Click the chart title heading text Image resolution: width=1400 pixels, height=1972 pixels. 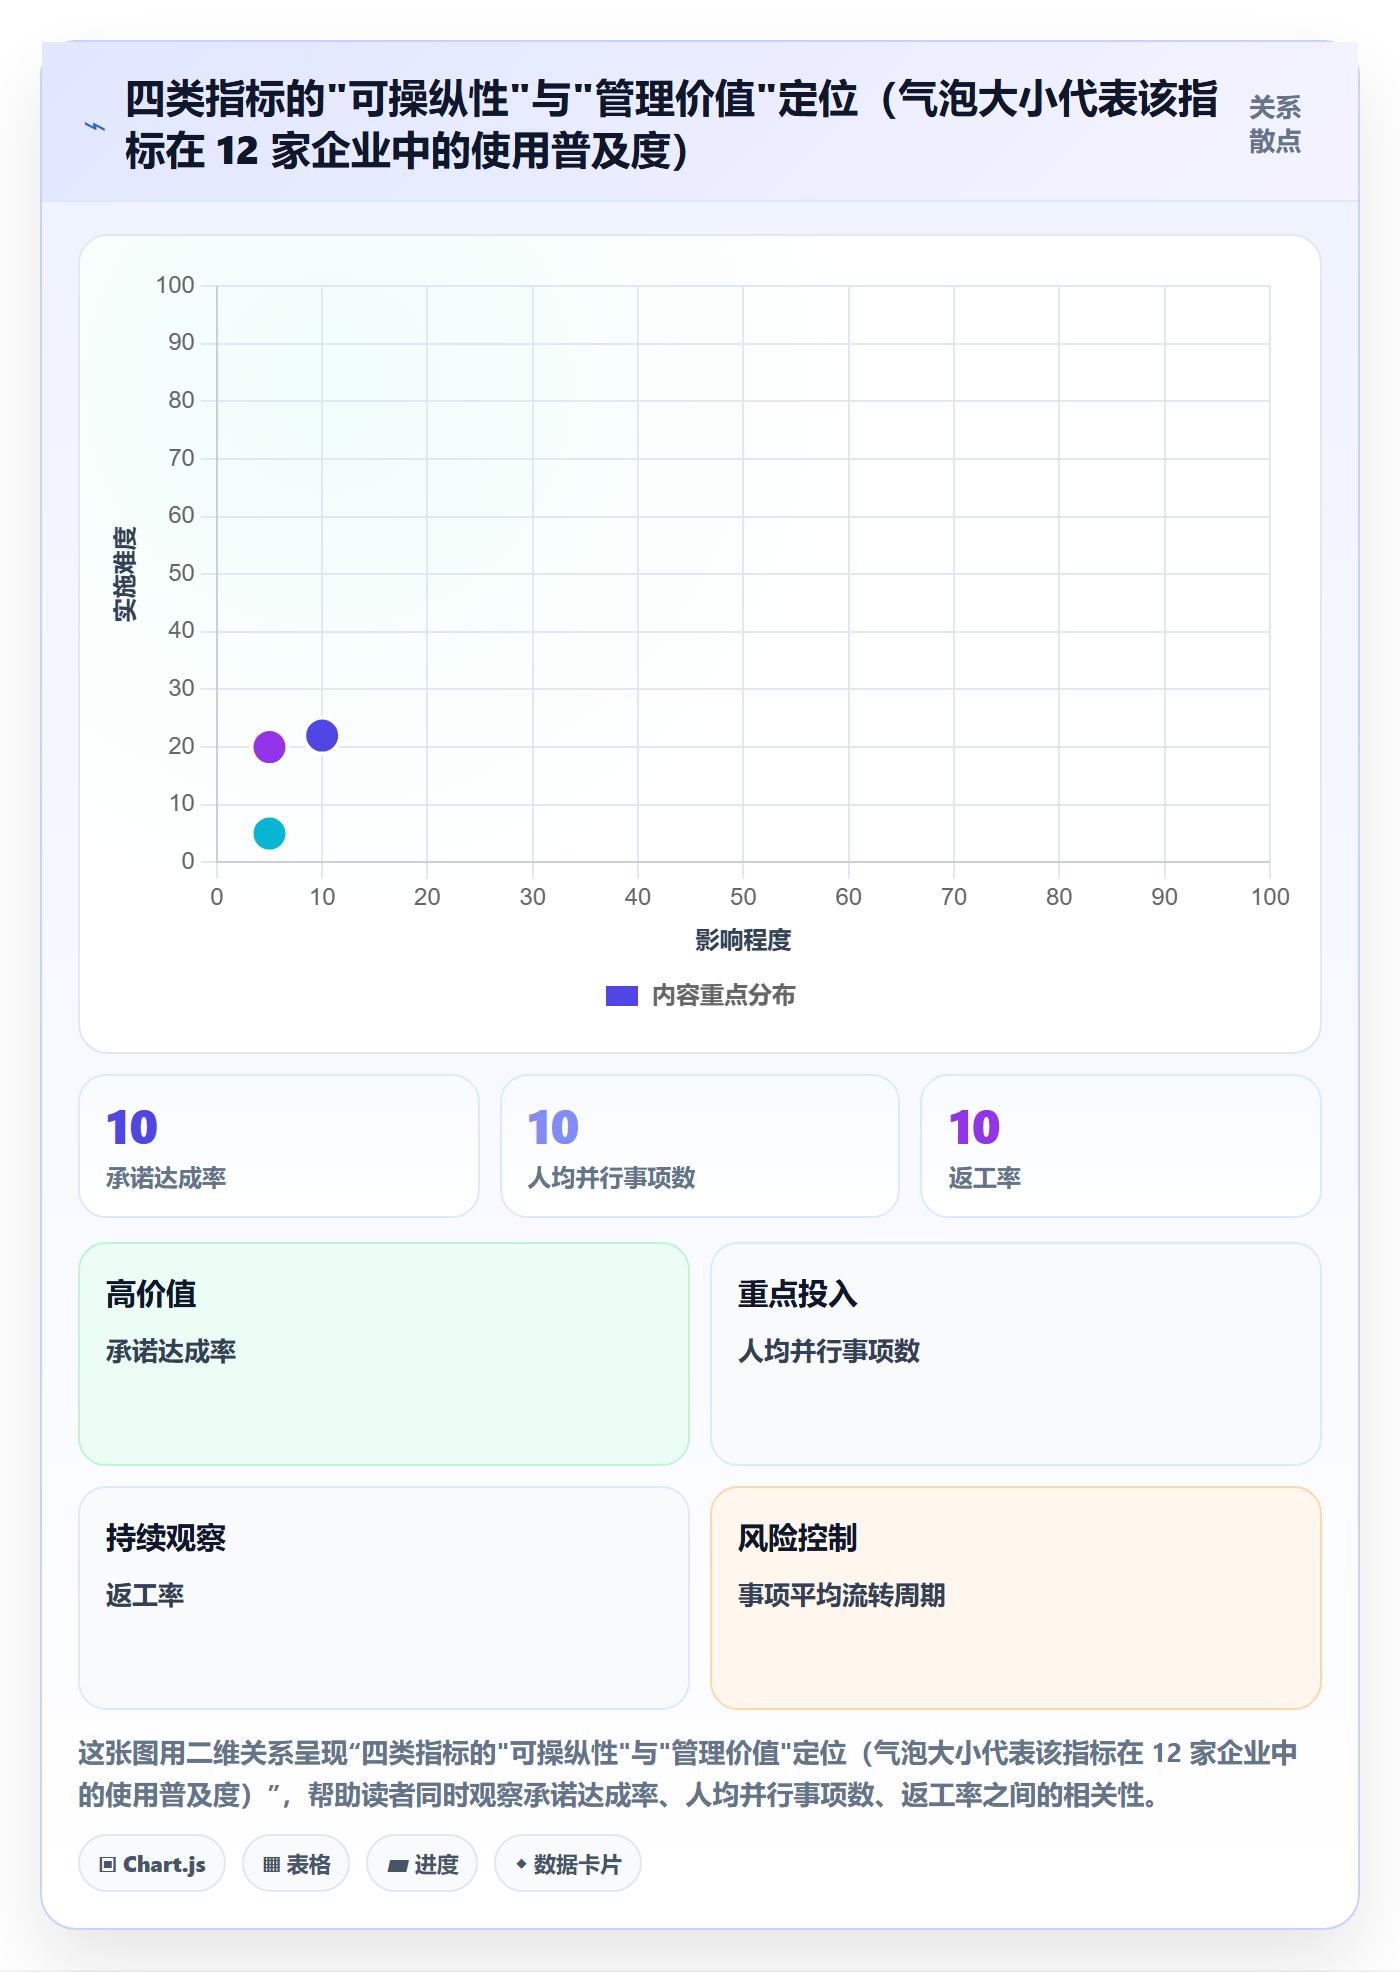coord(671,125)
